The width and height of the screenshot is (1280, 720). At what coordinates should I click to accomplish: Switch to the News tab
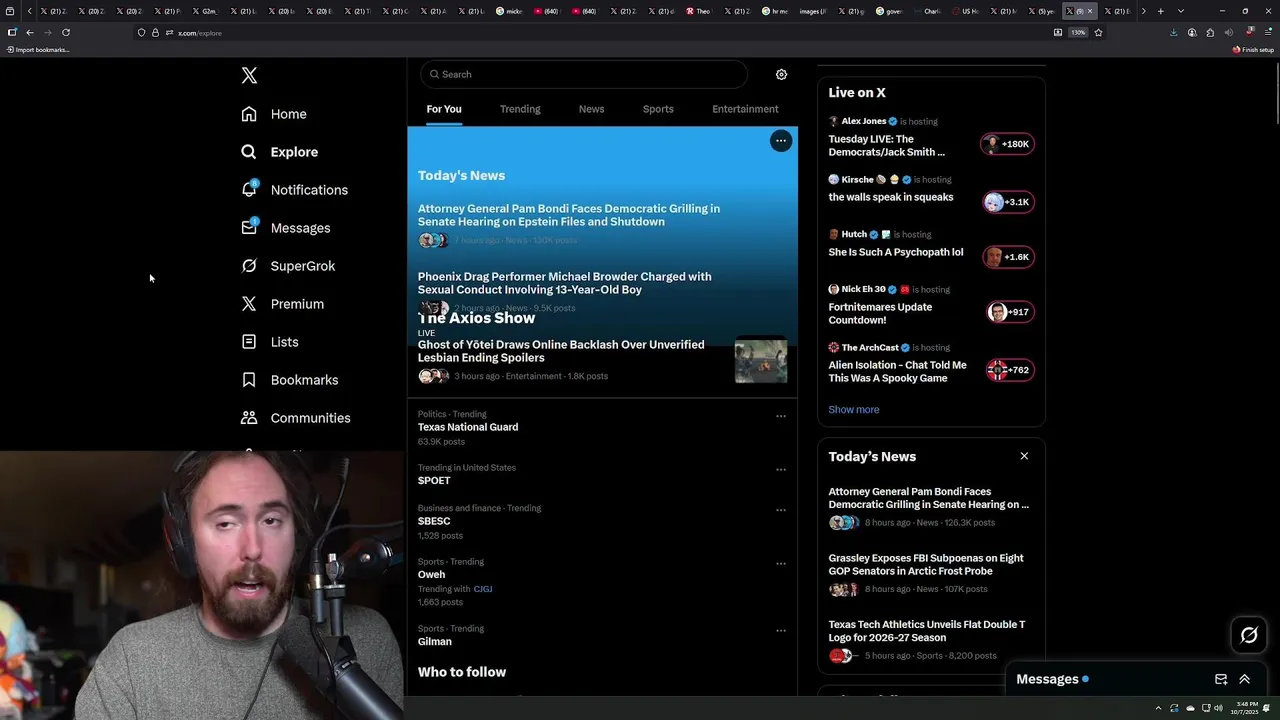coord(591,109)
